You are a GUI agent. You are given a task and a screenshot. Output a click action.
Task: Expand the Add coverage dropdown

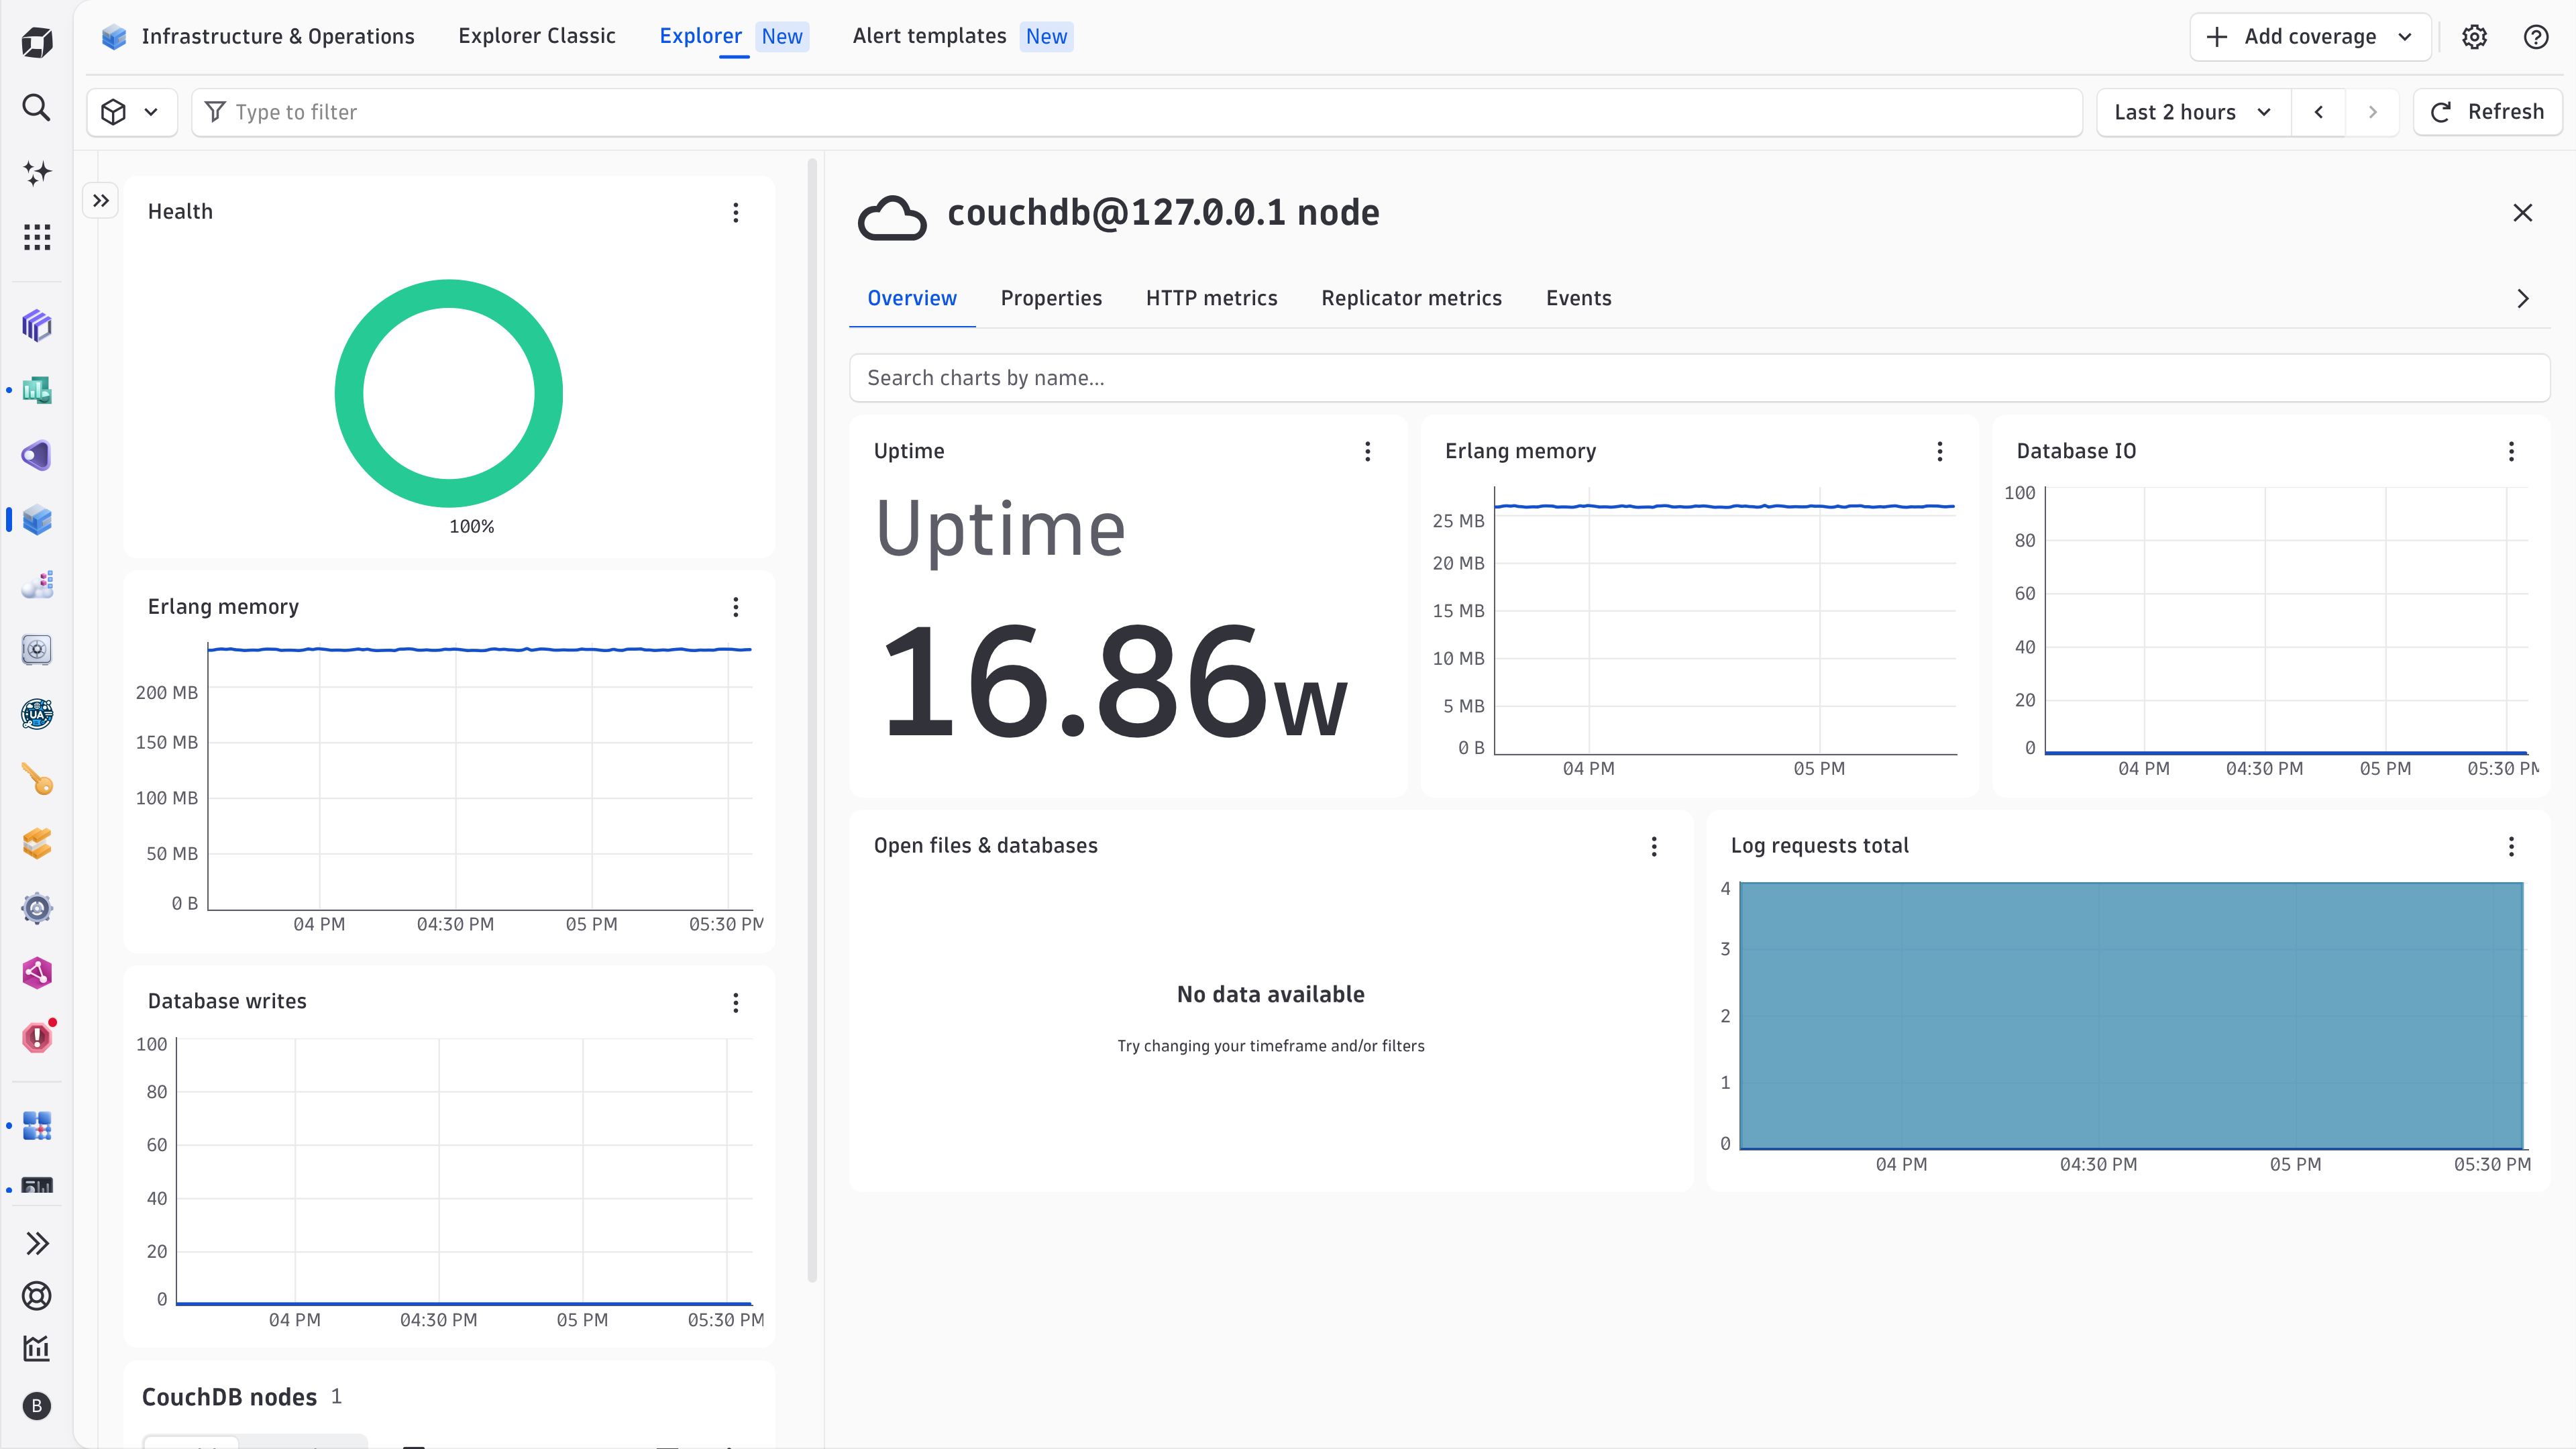(x=2310, y=37)
